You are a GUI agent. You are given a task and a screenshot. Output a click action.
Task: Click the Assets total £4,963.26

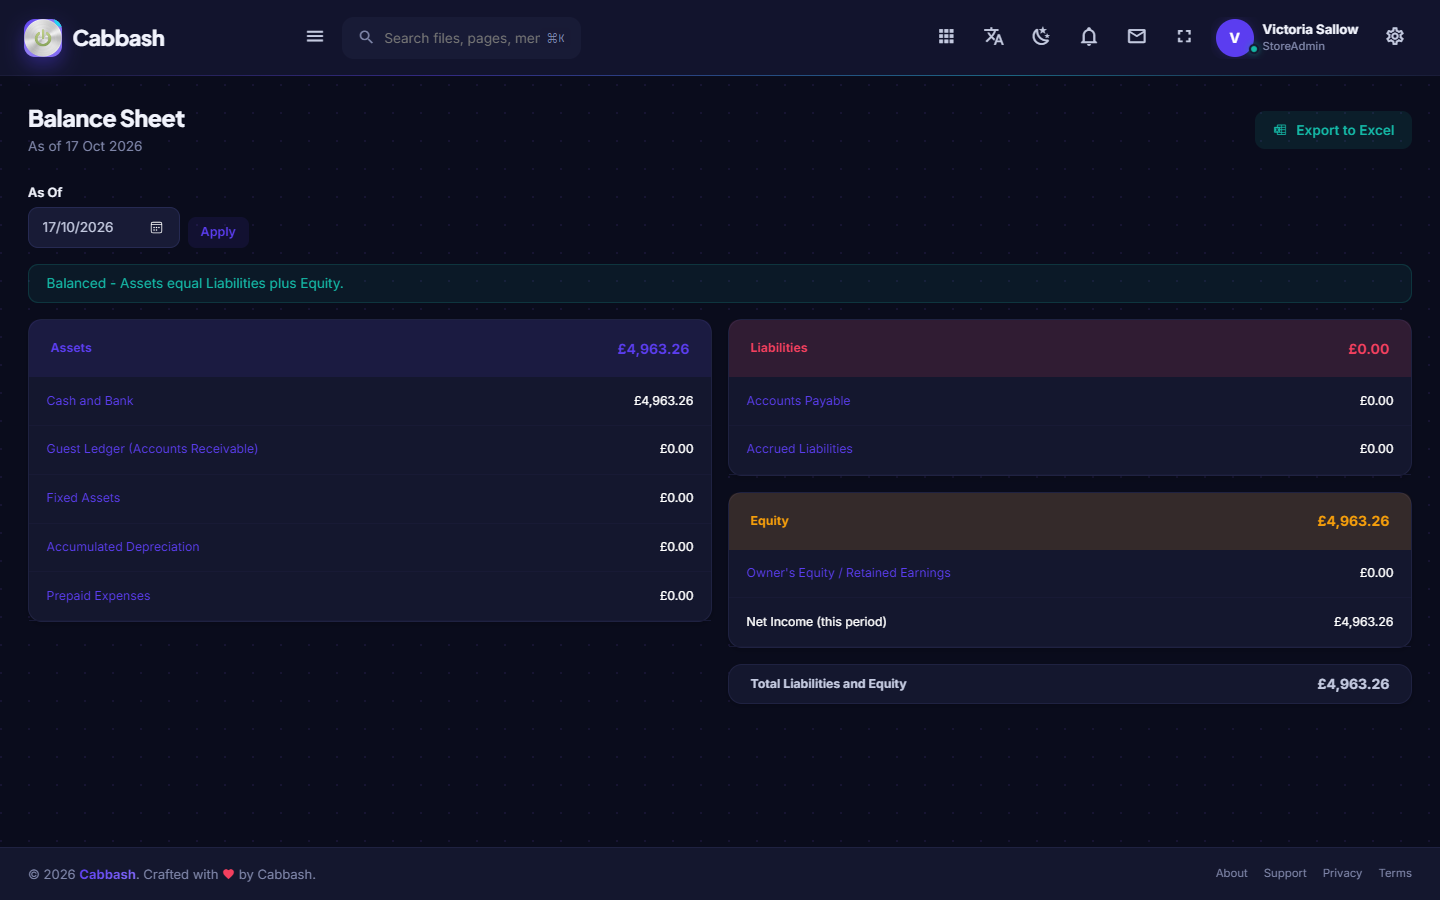point(653,349)
